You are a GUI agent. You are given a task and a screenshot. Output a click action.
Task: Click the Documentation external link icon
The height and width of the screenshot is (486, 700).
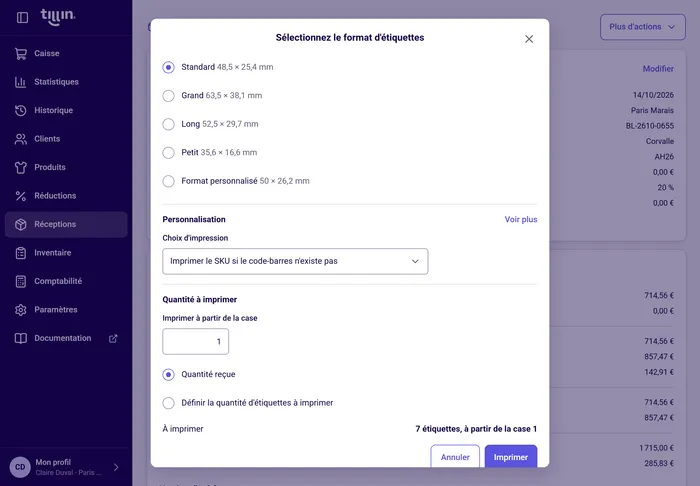point(113,338)
